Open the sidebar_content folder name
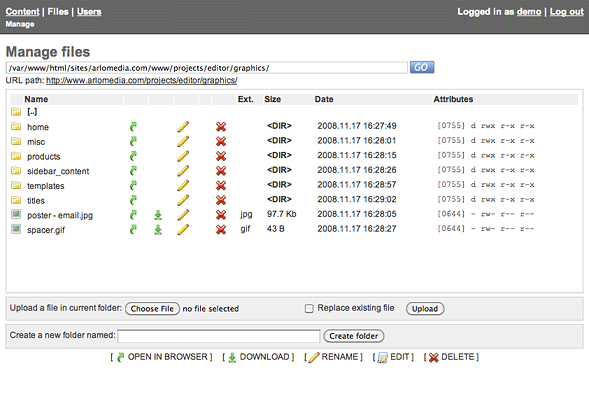This screenshot has width=589, height=394. tap(58, 171)
